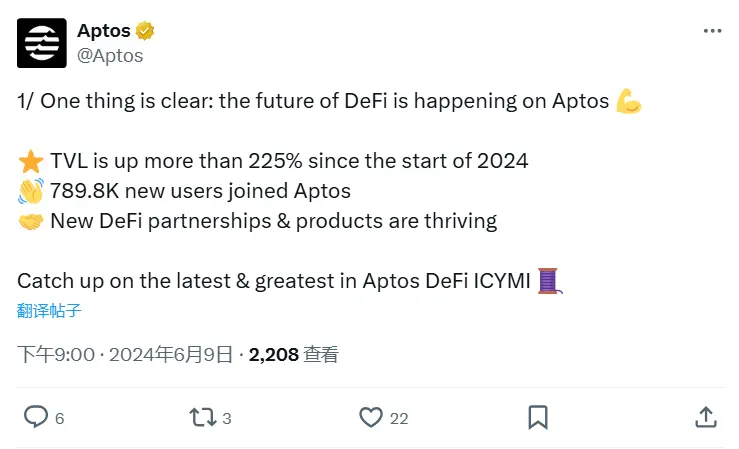Bookmark this post
The image size is (739, 449).
[x=538, y=417]
